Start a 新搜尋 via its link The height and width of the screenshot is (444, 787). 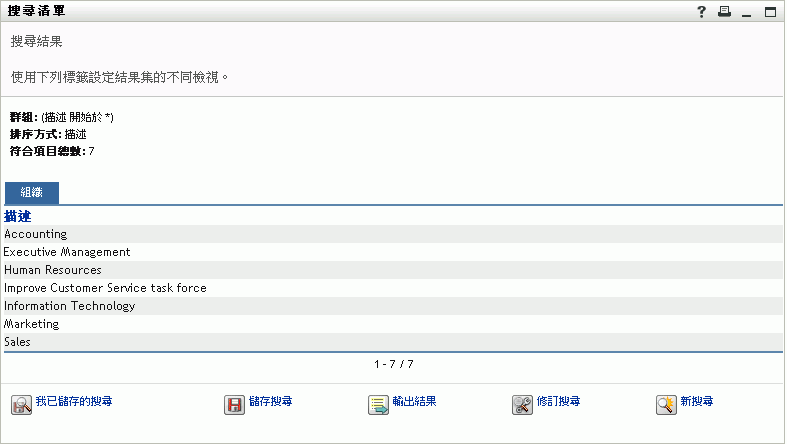click(x=696, y=402)
